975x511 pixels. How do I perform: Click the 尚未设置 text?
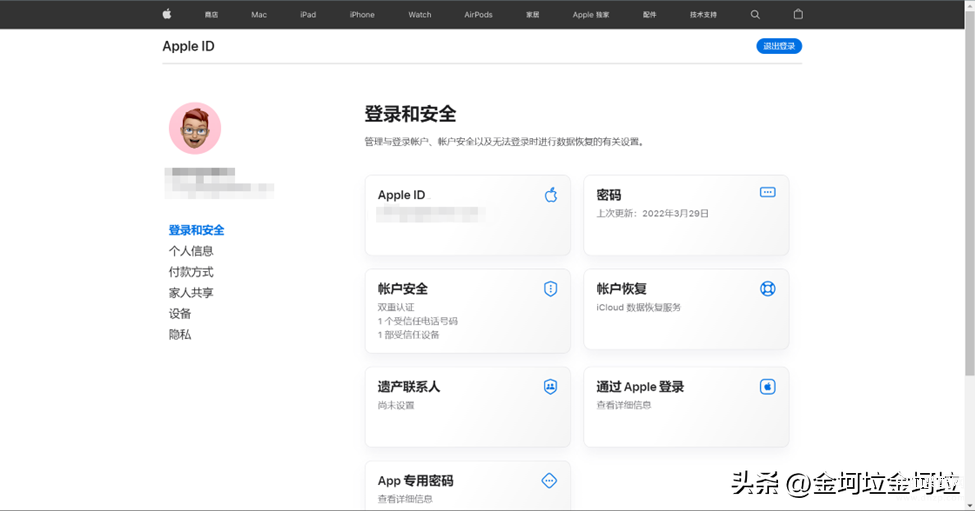(x=395, y=405)
